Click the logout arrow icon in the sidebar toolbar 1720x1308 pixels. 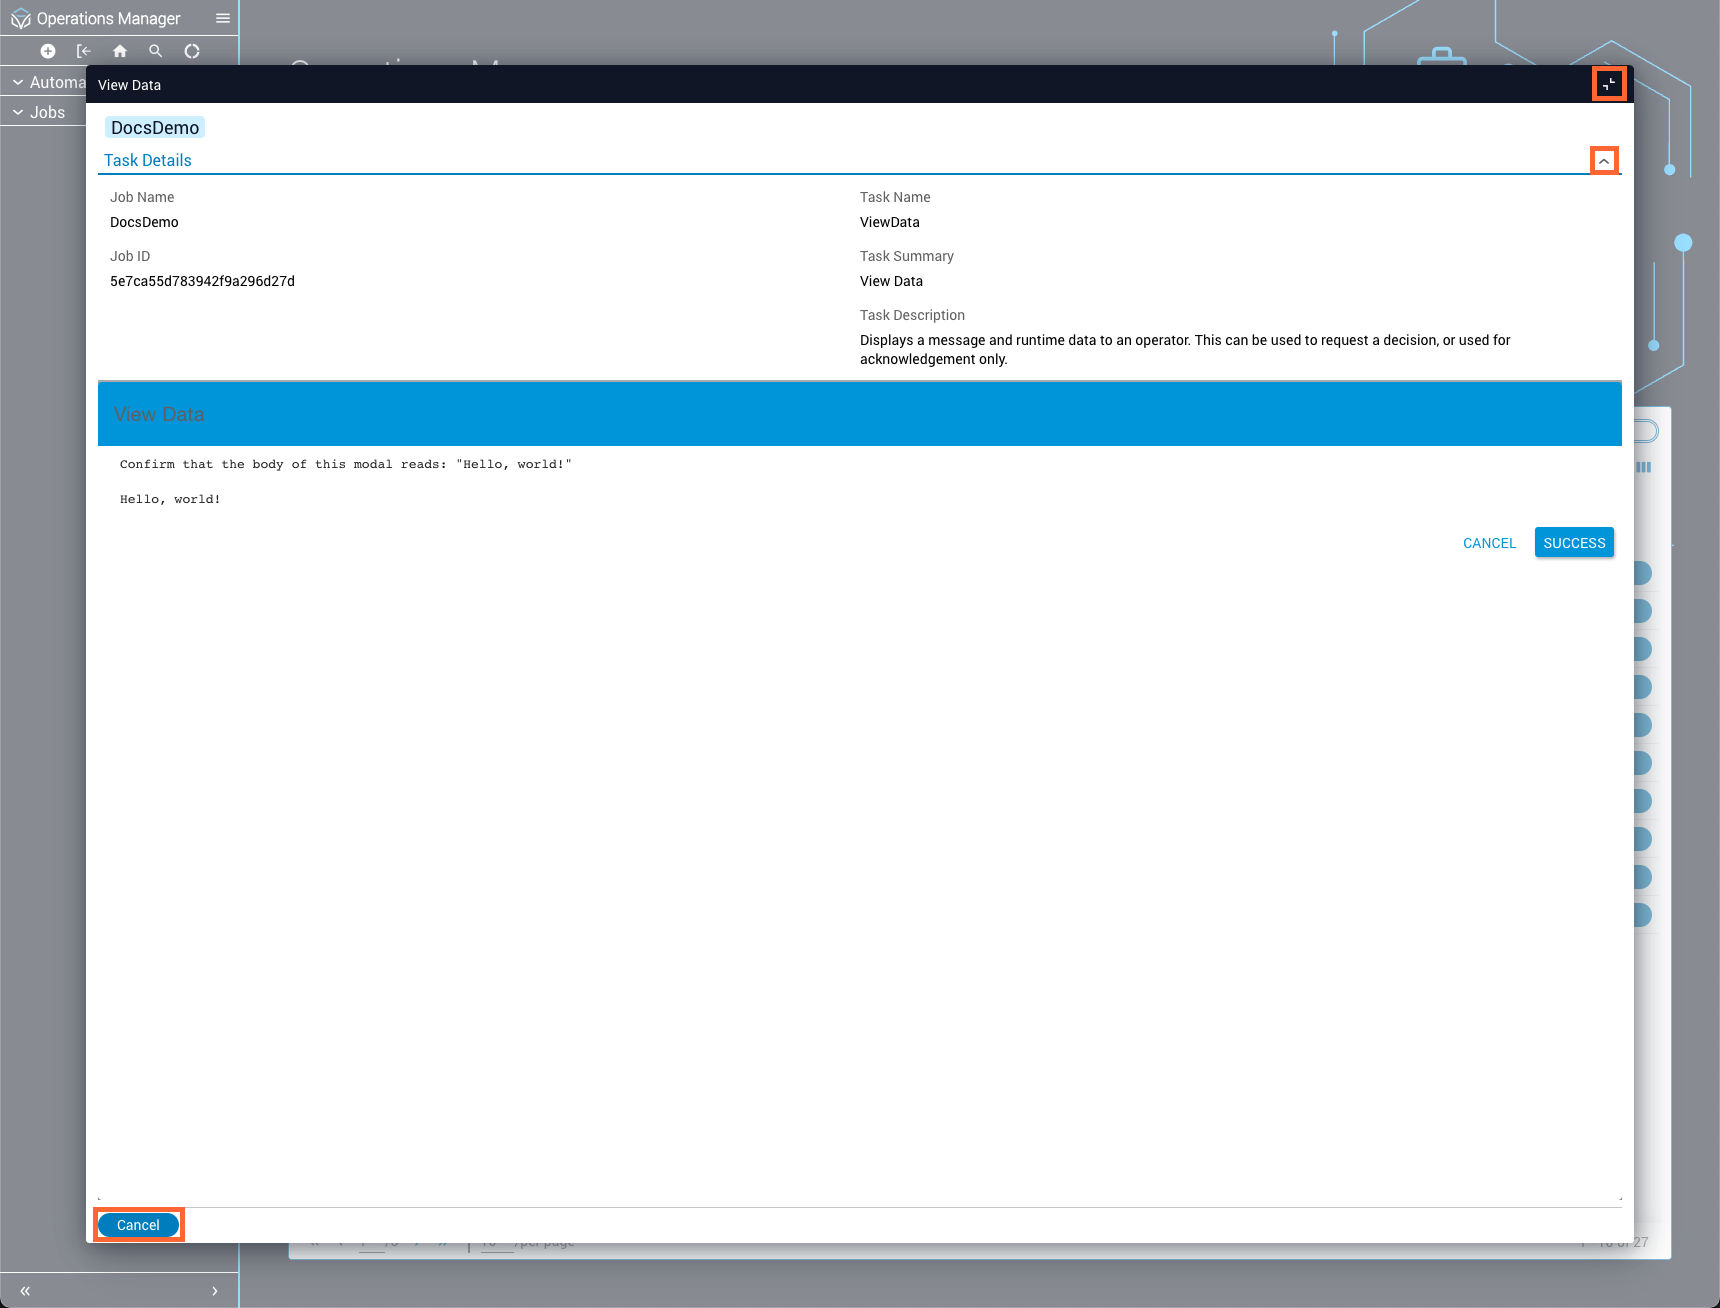(84, 51)
